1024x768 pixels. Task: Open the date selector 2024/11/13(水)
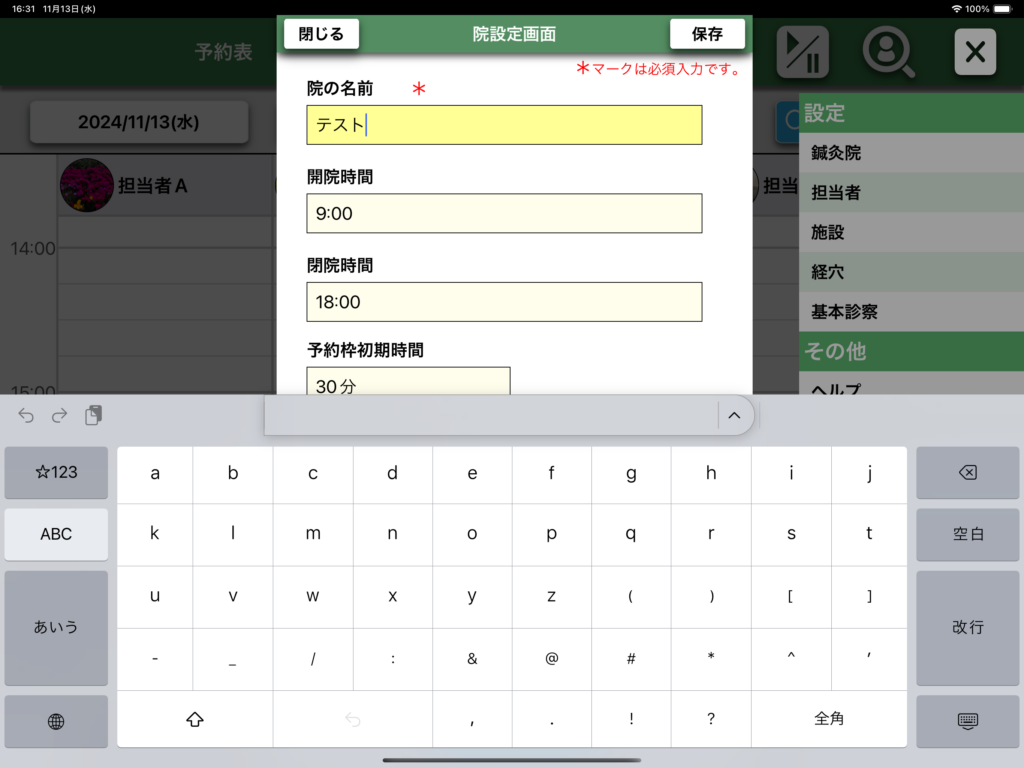click(x=139, y=122)
